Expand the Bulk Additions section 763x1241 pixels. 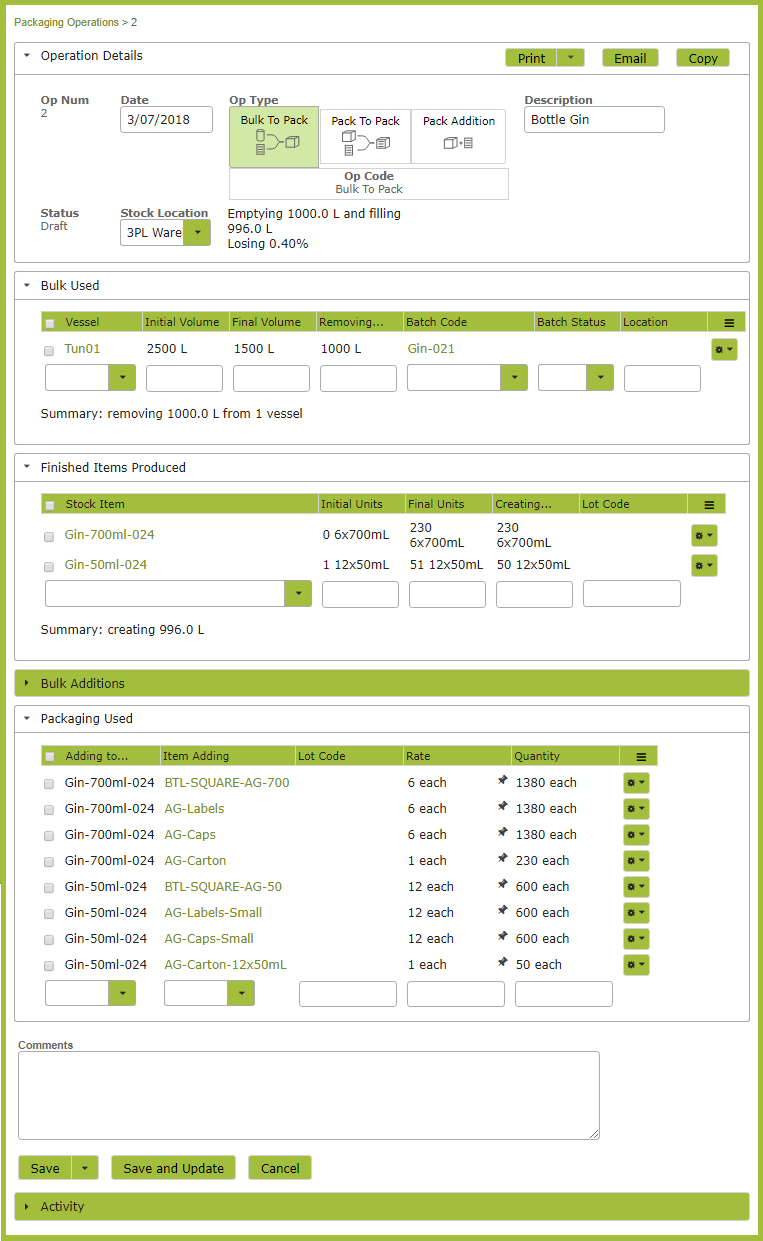382,683
